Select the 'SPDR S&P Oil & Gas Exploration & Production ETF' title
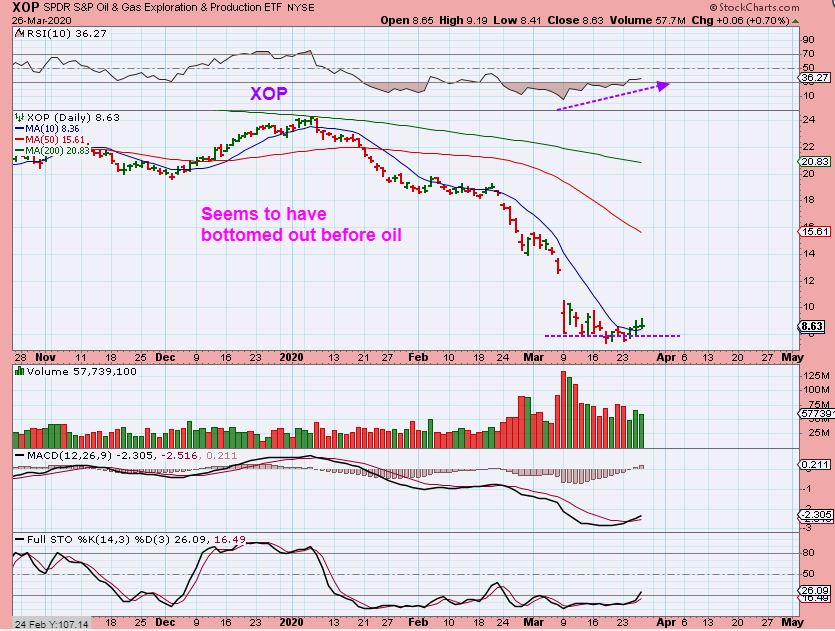 click(163, 7)
